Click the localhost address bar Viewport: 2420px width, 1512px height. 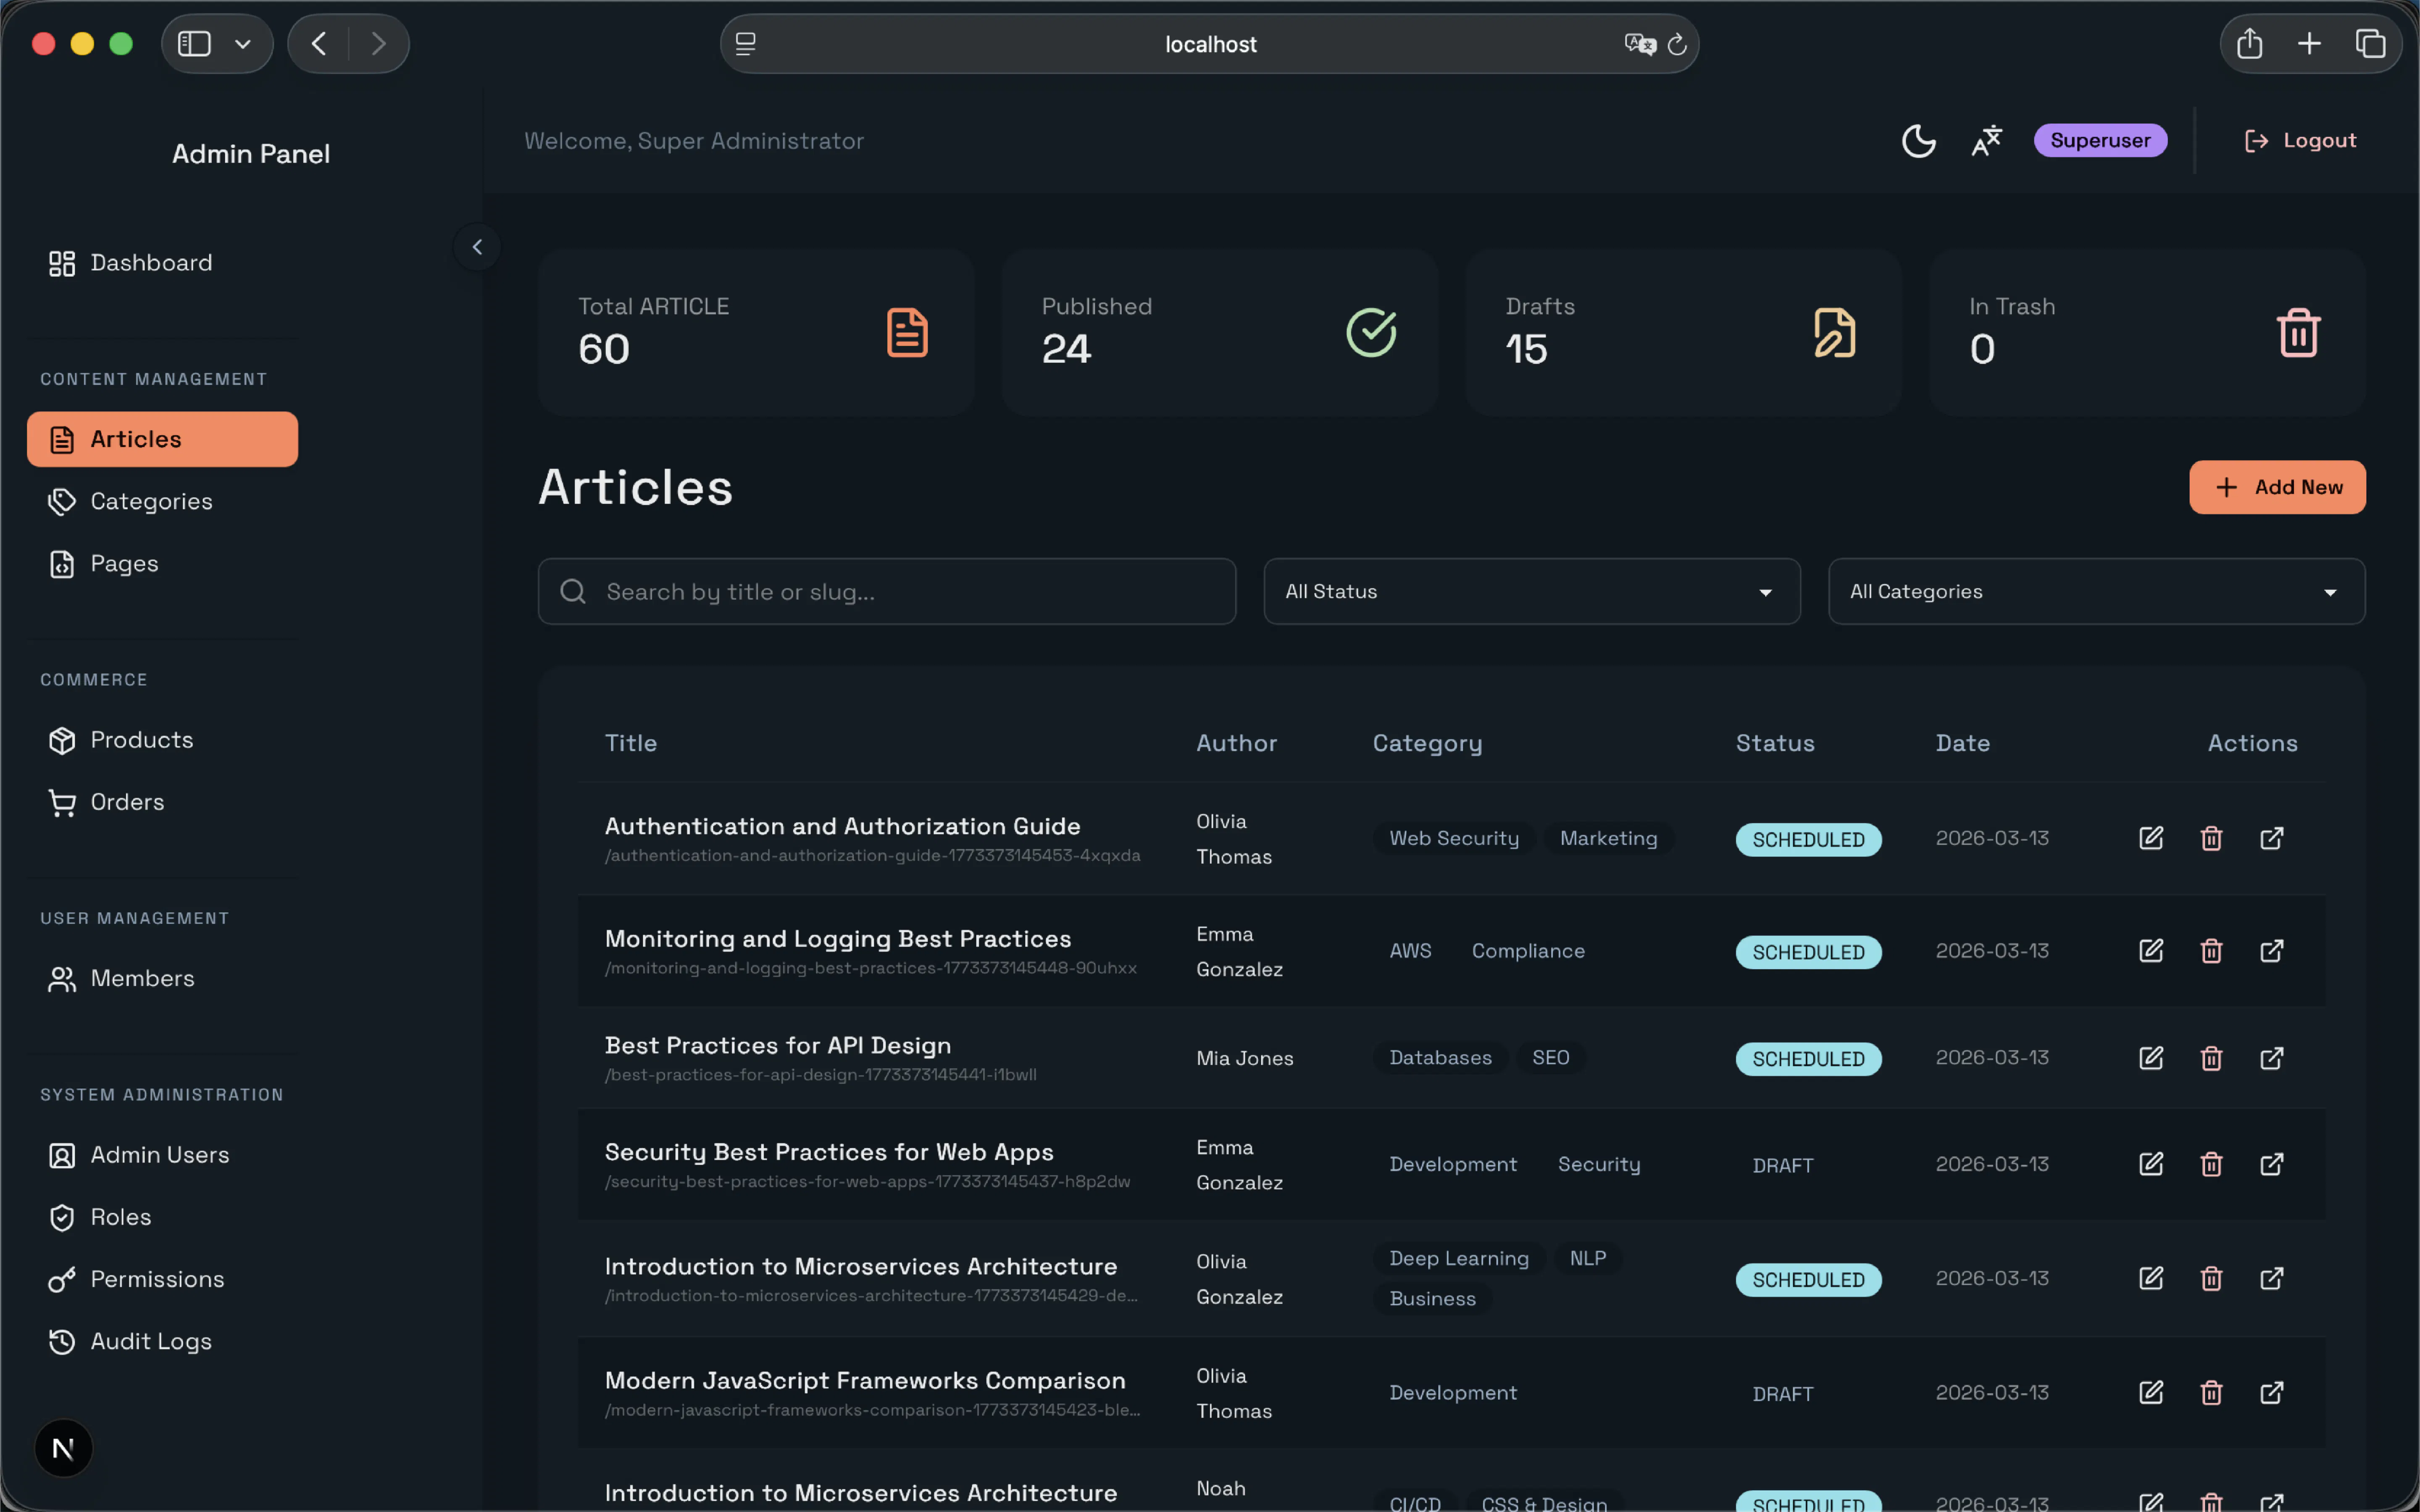click(x=1209, y=44)
